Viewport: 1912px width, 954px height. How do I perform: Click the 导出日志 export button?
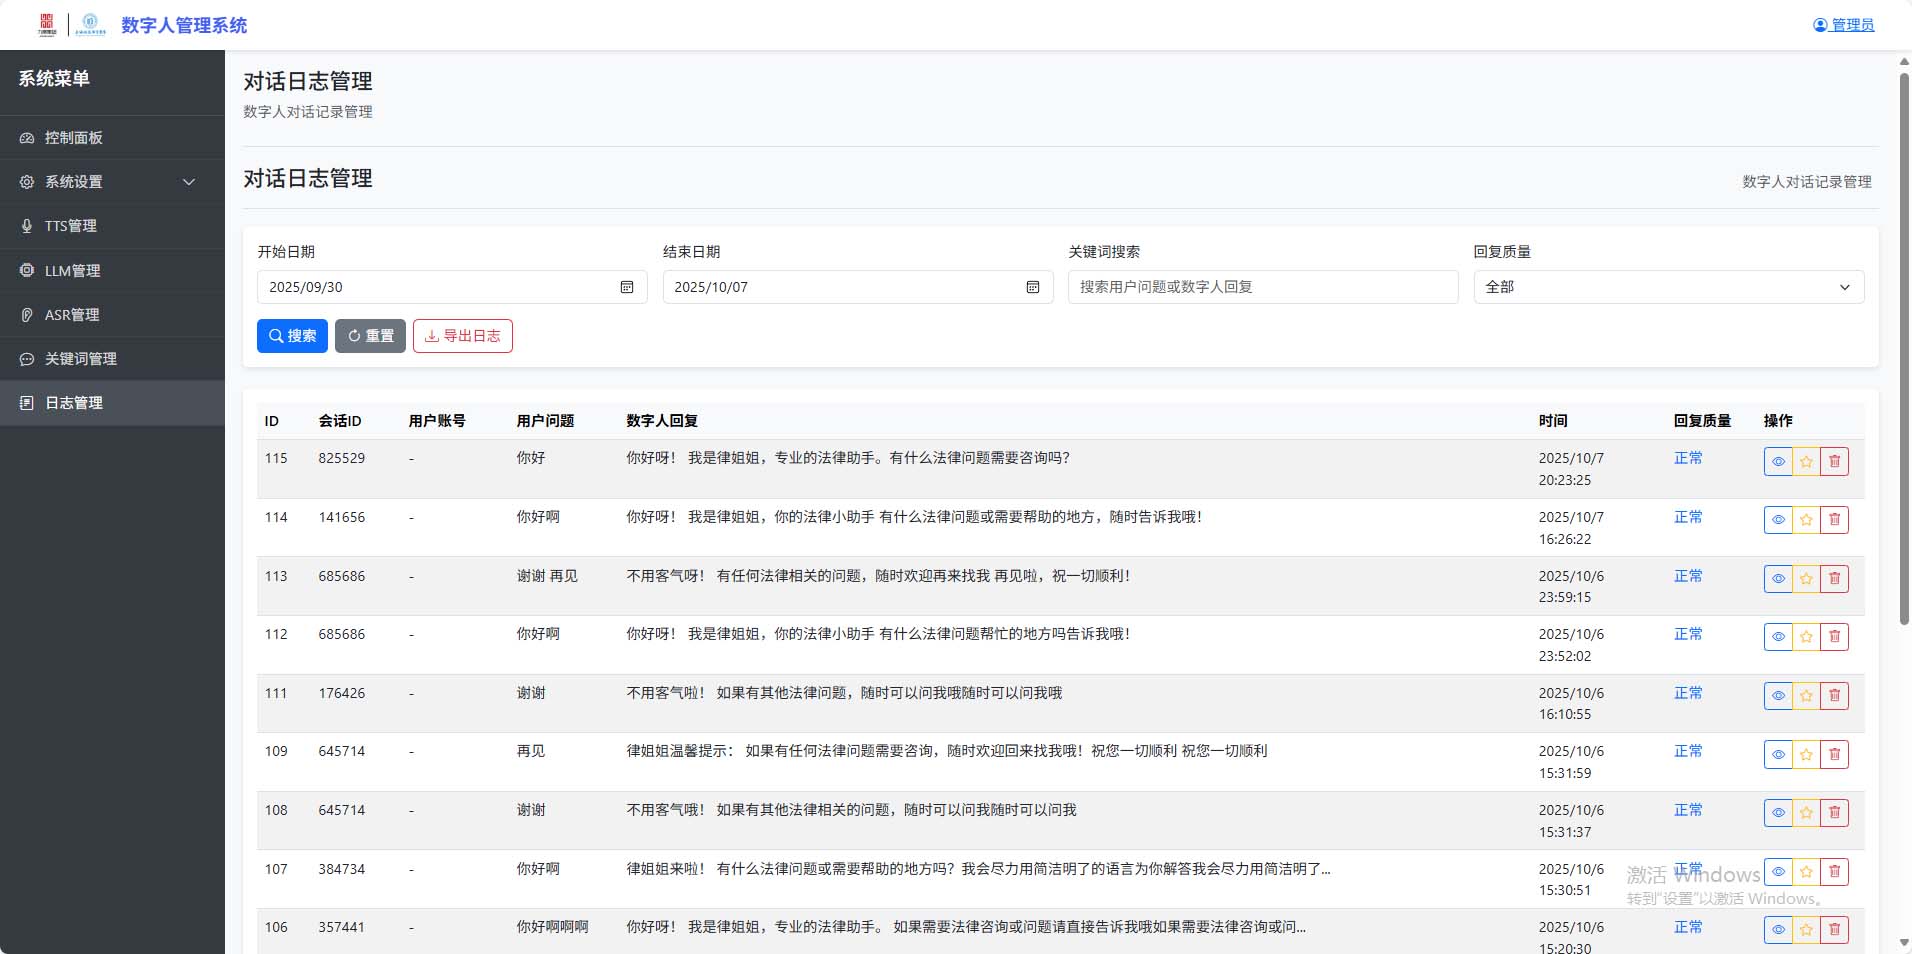(462, 336)
